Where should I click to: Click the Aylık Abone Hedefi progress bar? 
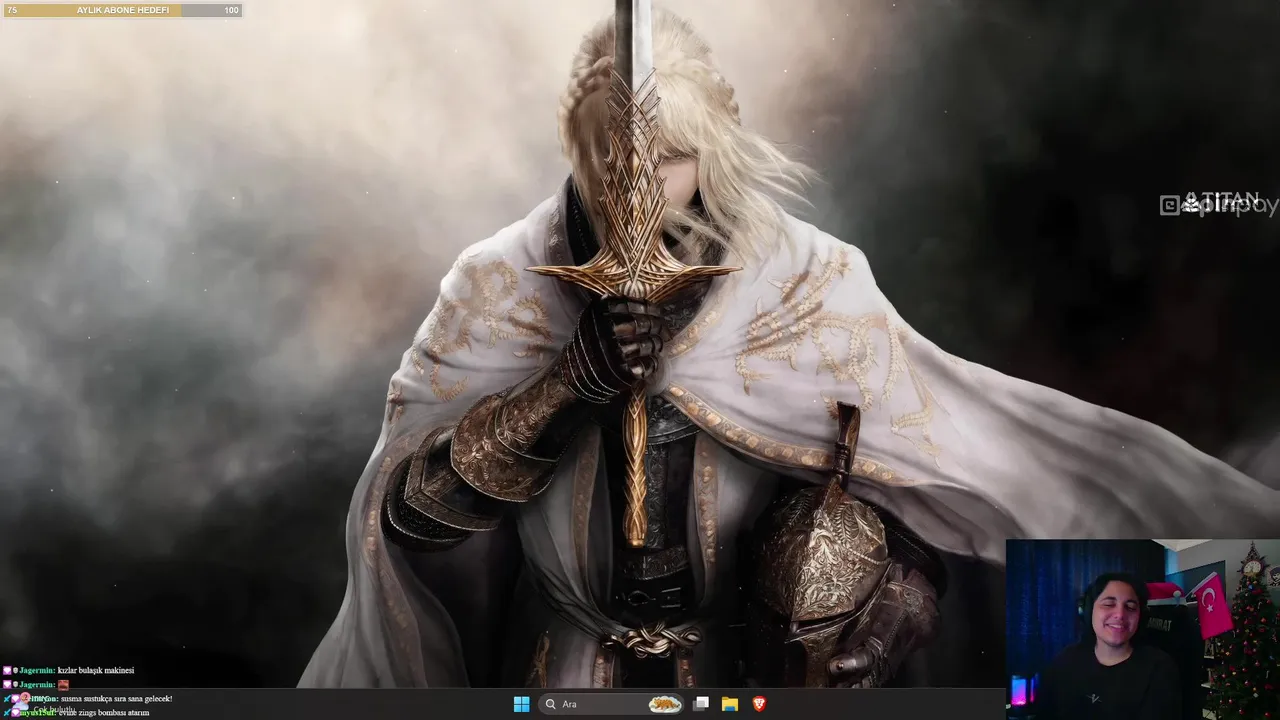pyautogui.click(x=122, y=10)
